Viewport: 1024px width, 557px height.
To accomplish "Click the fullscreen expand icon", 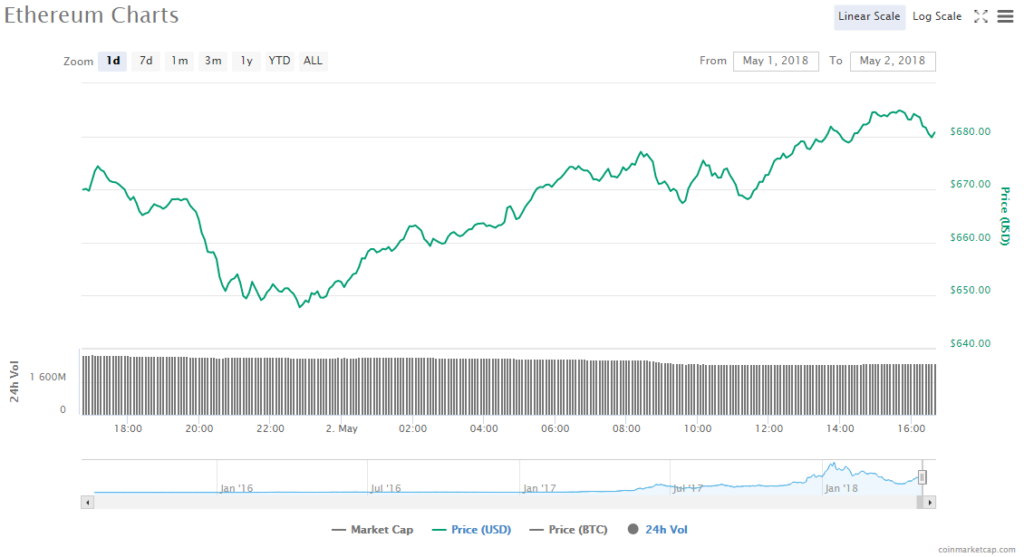I will (981, 16).
